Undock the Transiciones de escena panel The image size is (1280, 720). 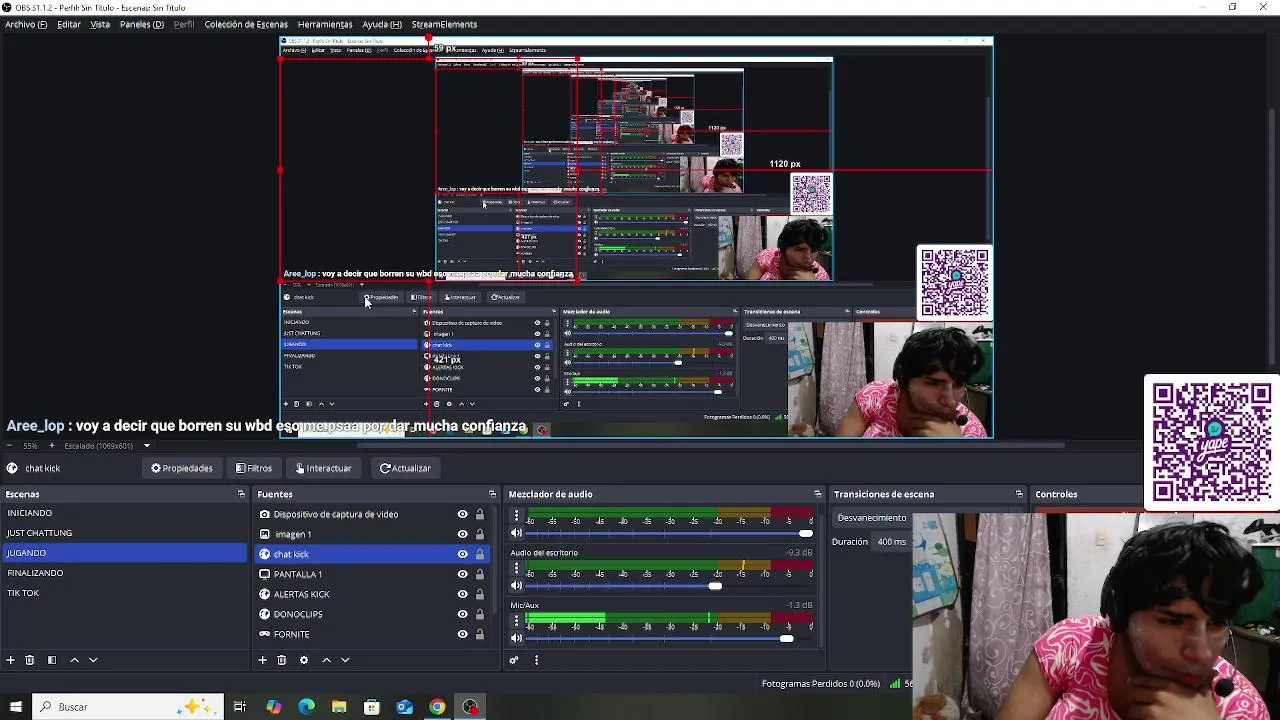1019,494
